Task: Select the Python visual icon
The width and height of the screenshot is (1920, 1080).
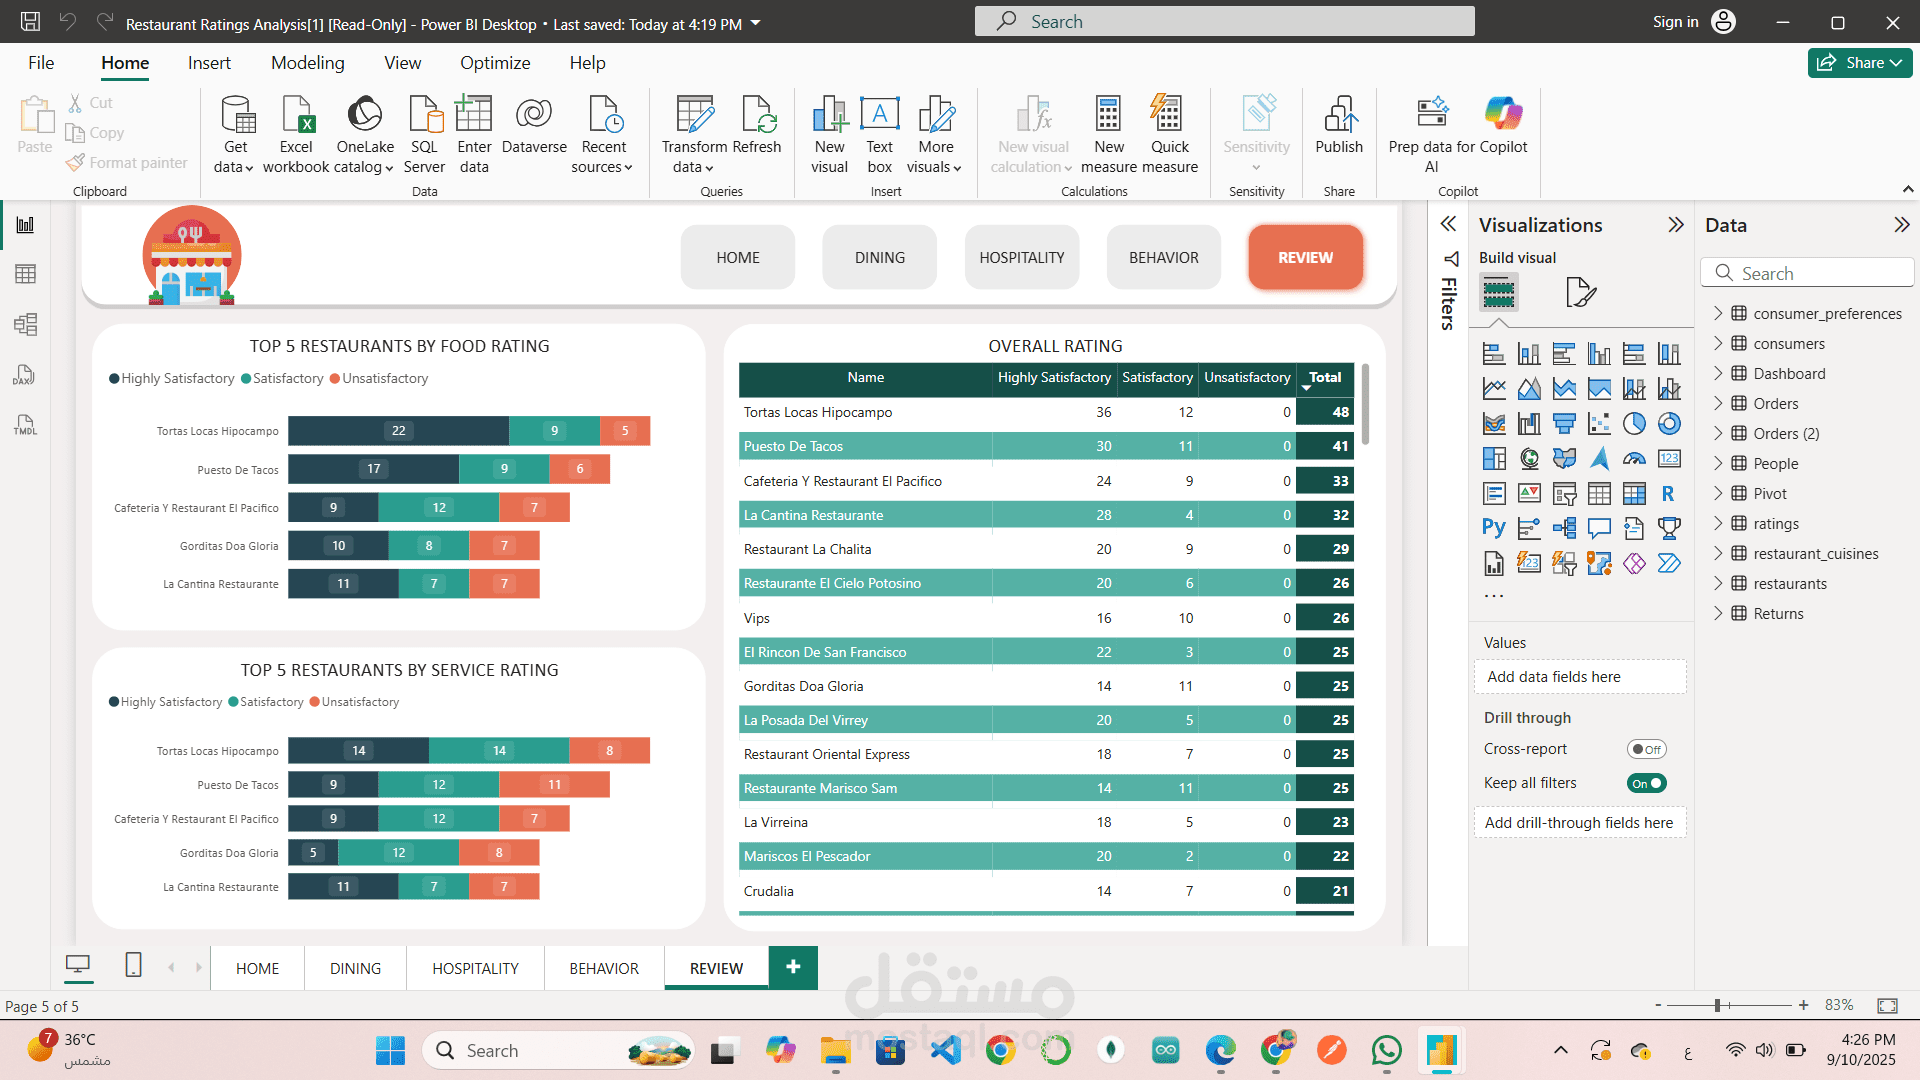Action: pos(1493,528)
